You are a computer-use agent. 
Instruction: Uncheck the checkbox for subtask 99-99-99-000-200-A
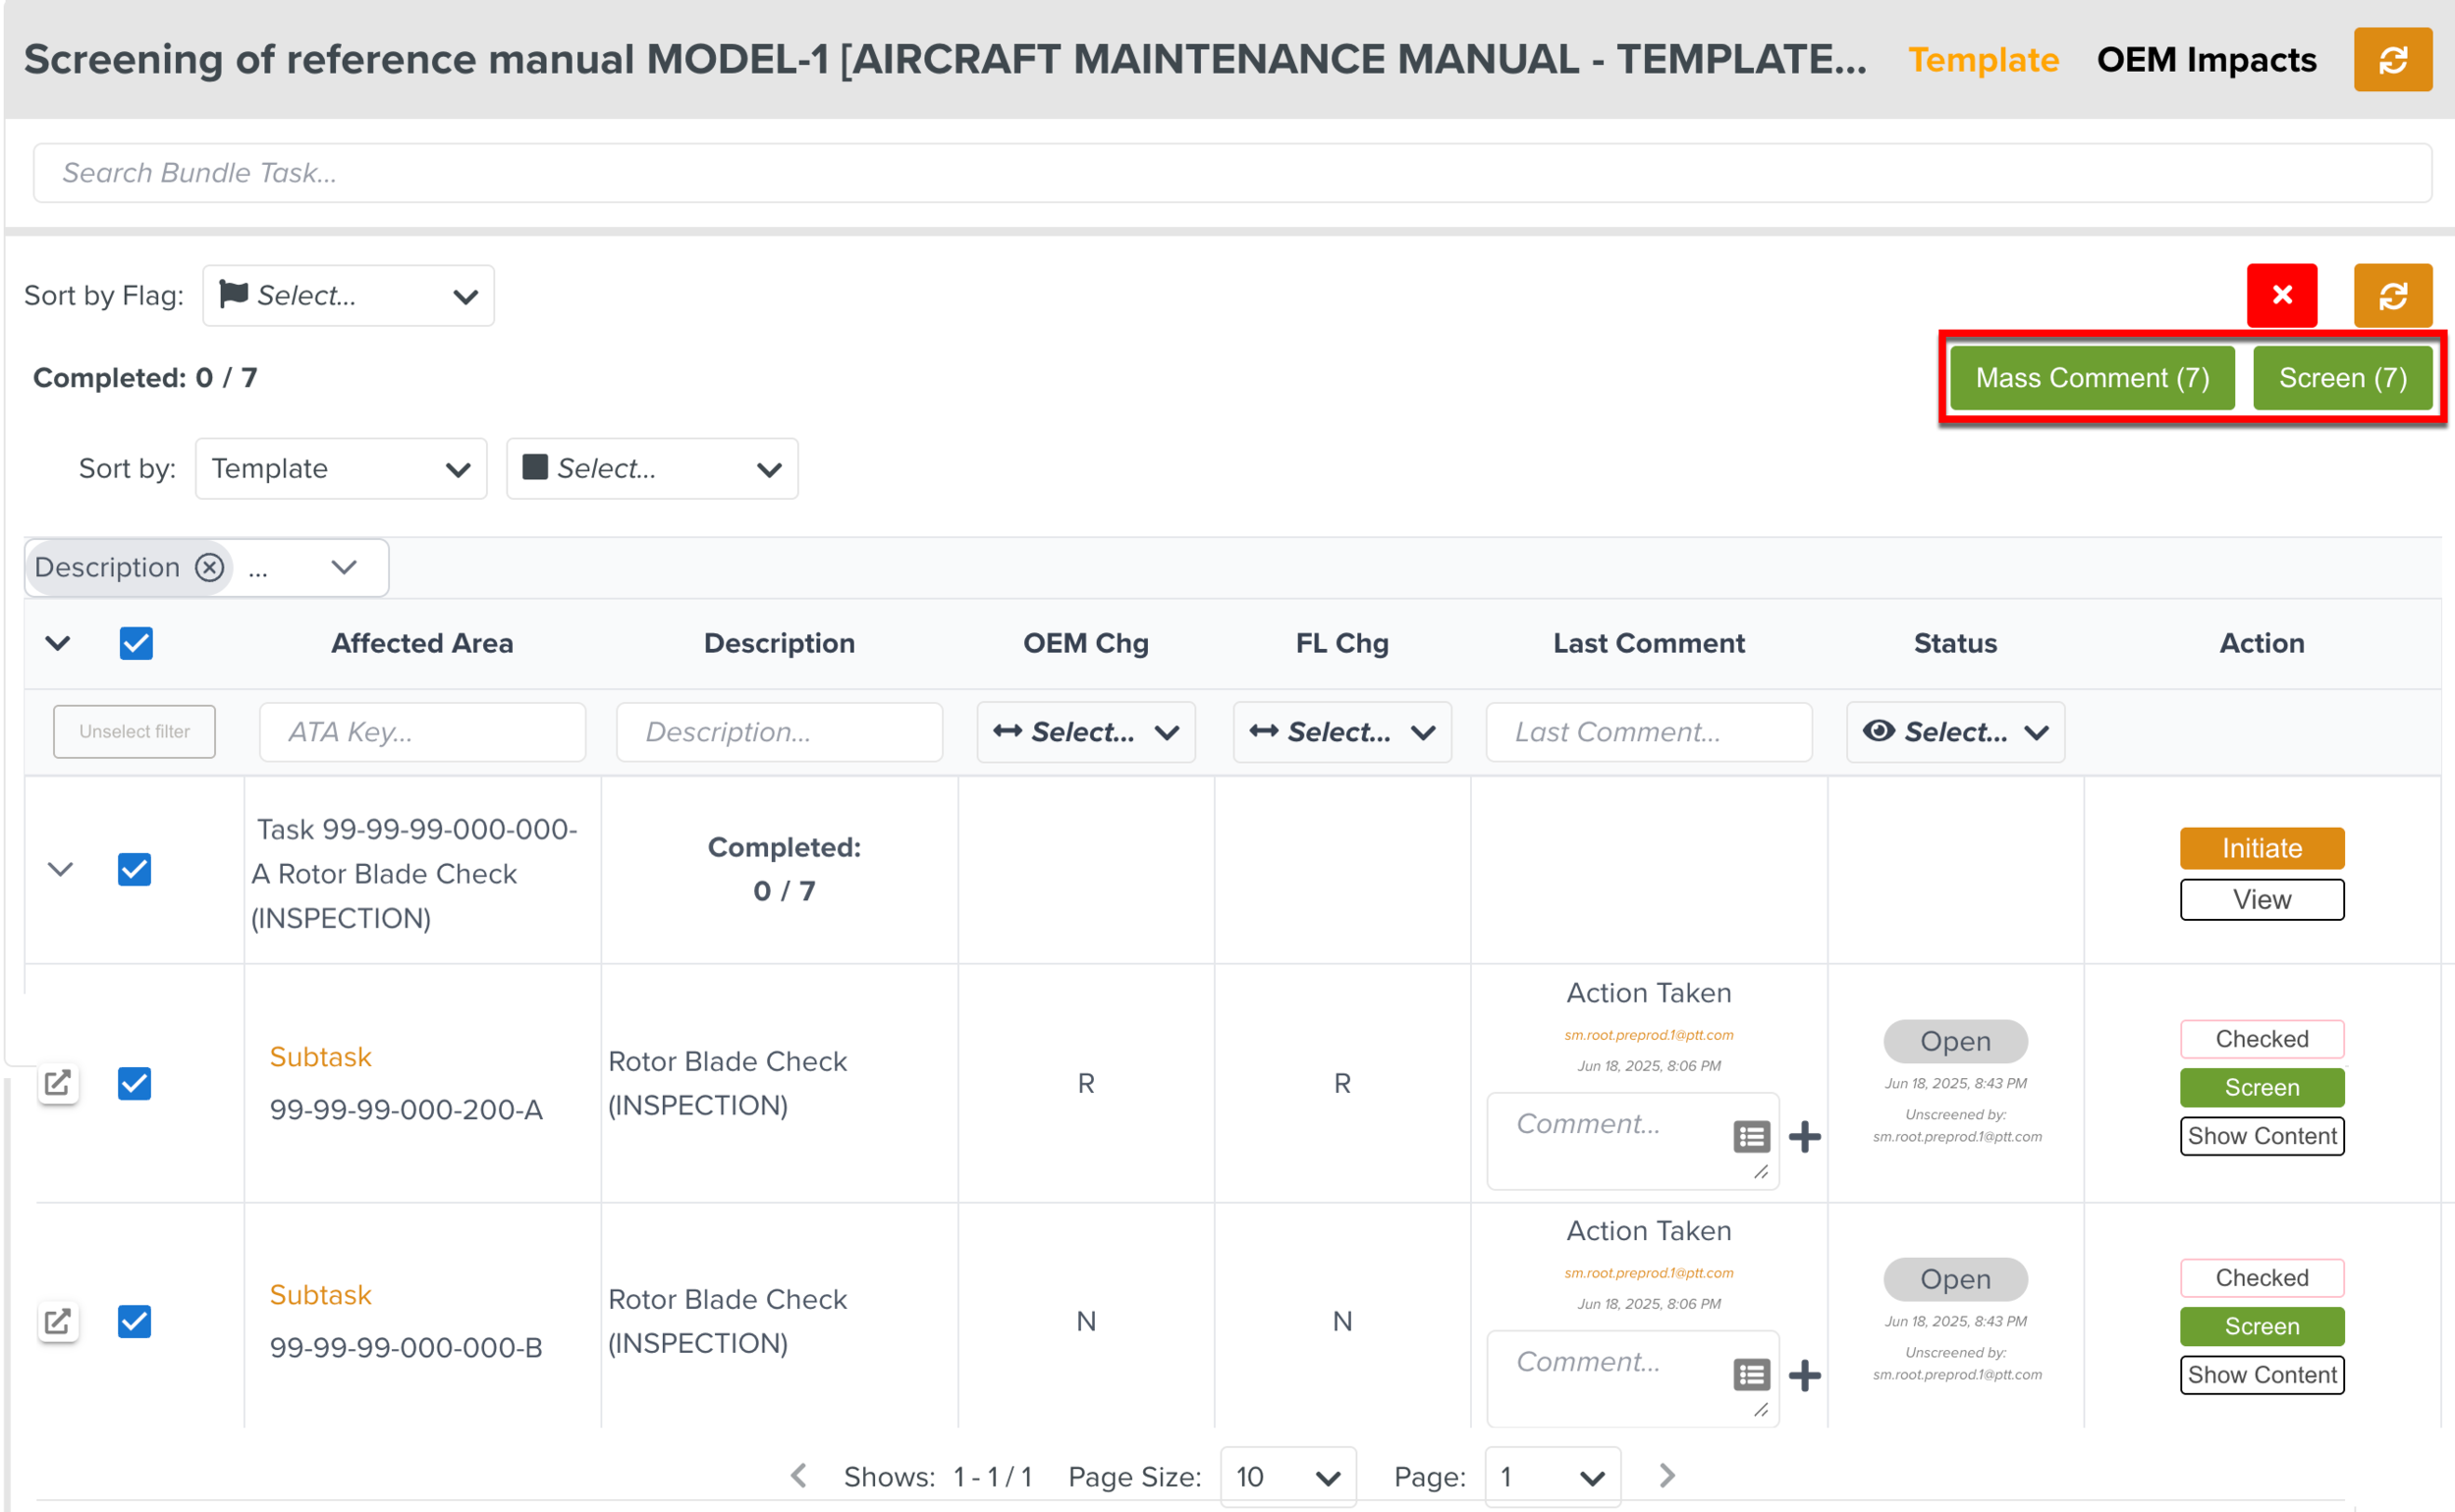click(x=134, y=1083)
